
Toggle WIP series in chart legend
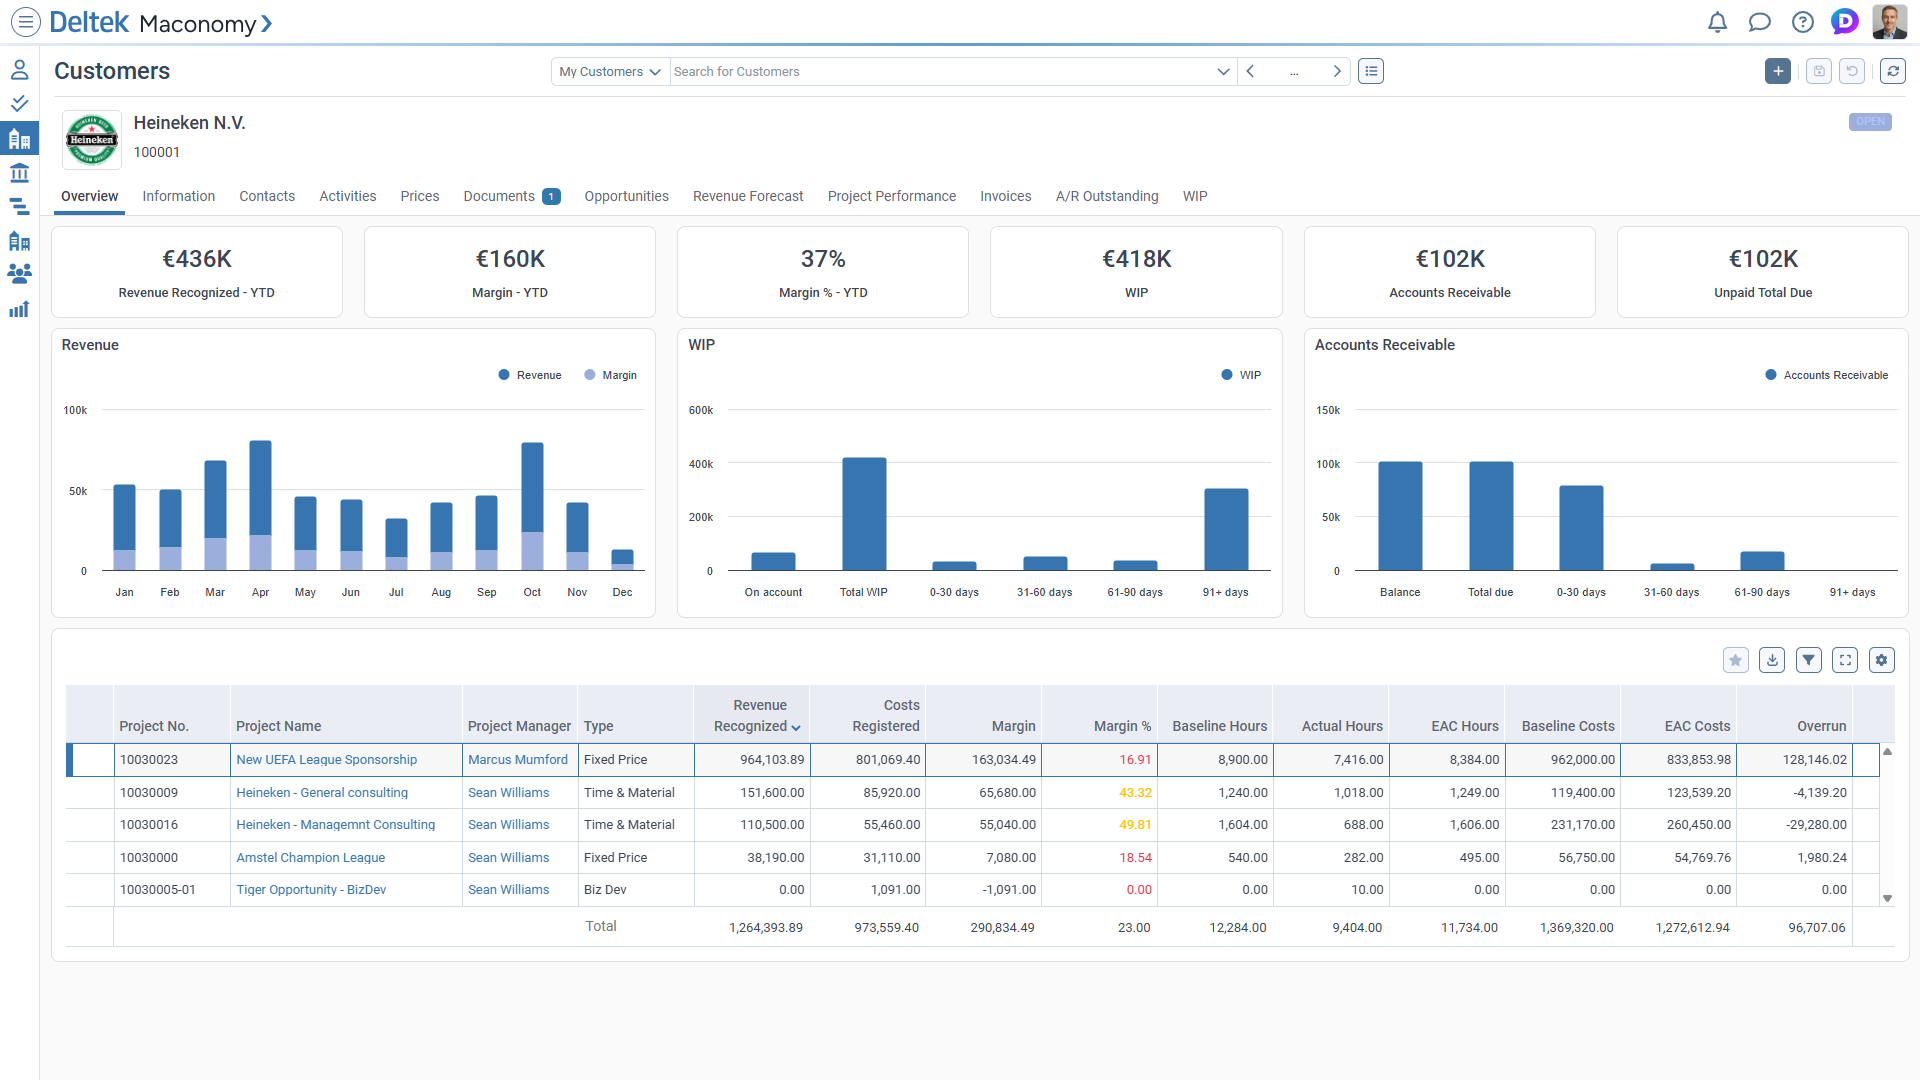[1241, 375]
